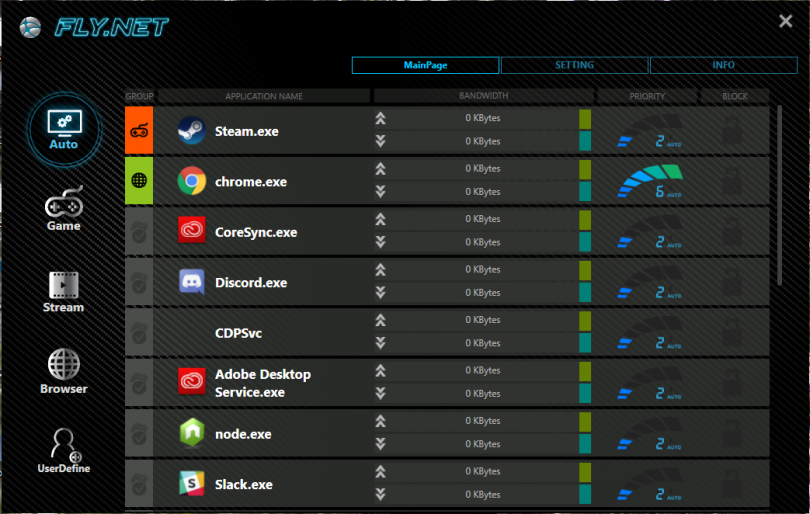This screenshot has width=810, height=514.
Task: Click the PRIORITY column header
Action: 647,96
